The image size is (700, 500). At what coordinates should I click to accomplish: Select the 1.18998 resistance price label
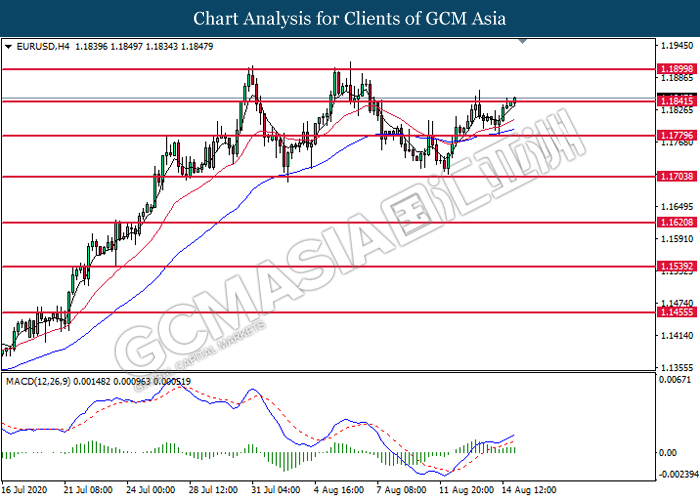[677, 69]
